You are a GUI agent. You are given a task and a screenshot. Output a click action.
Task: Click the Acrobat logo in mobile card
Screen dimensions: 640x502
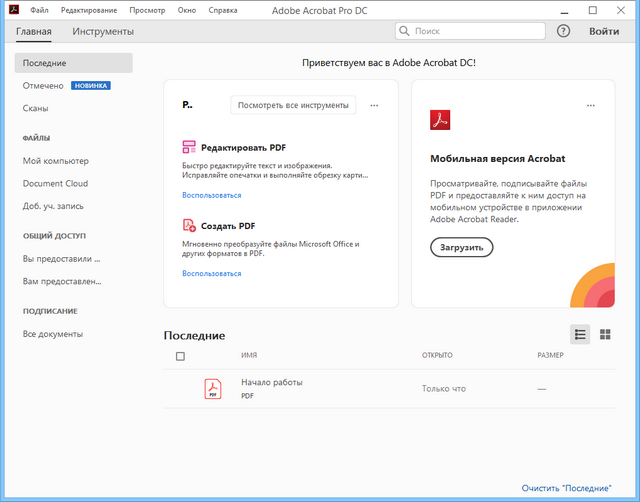click(440, 120)
